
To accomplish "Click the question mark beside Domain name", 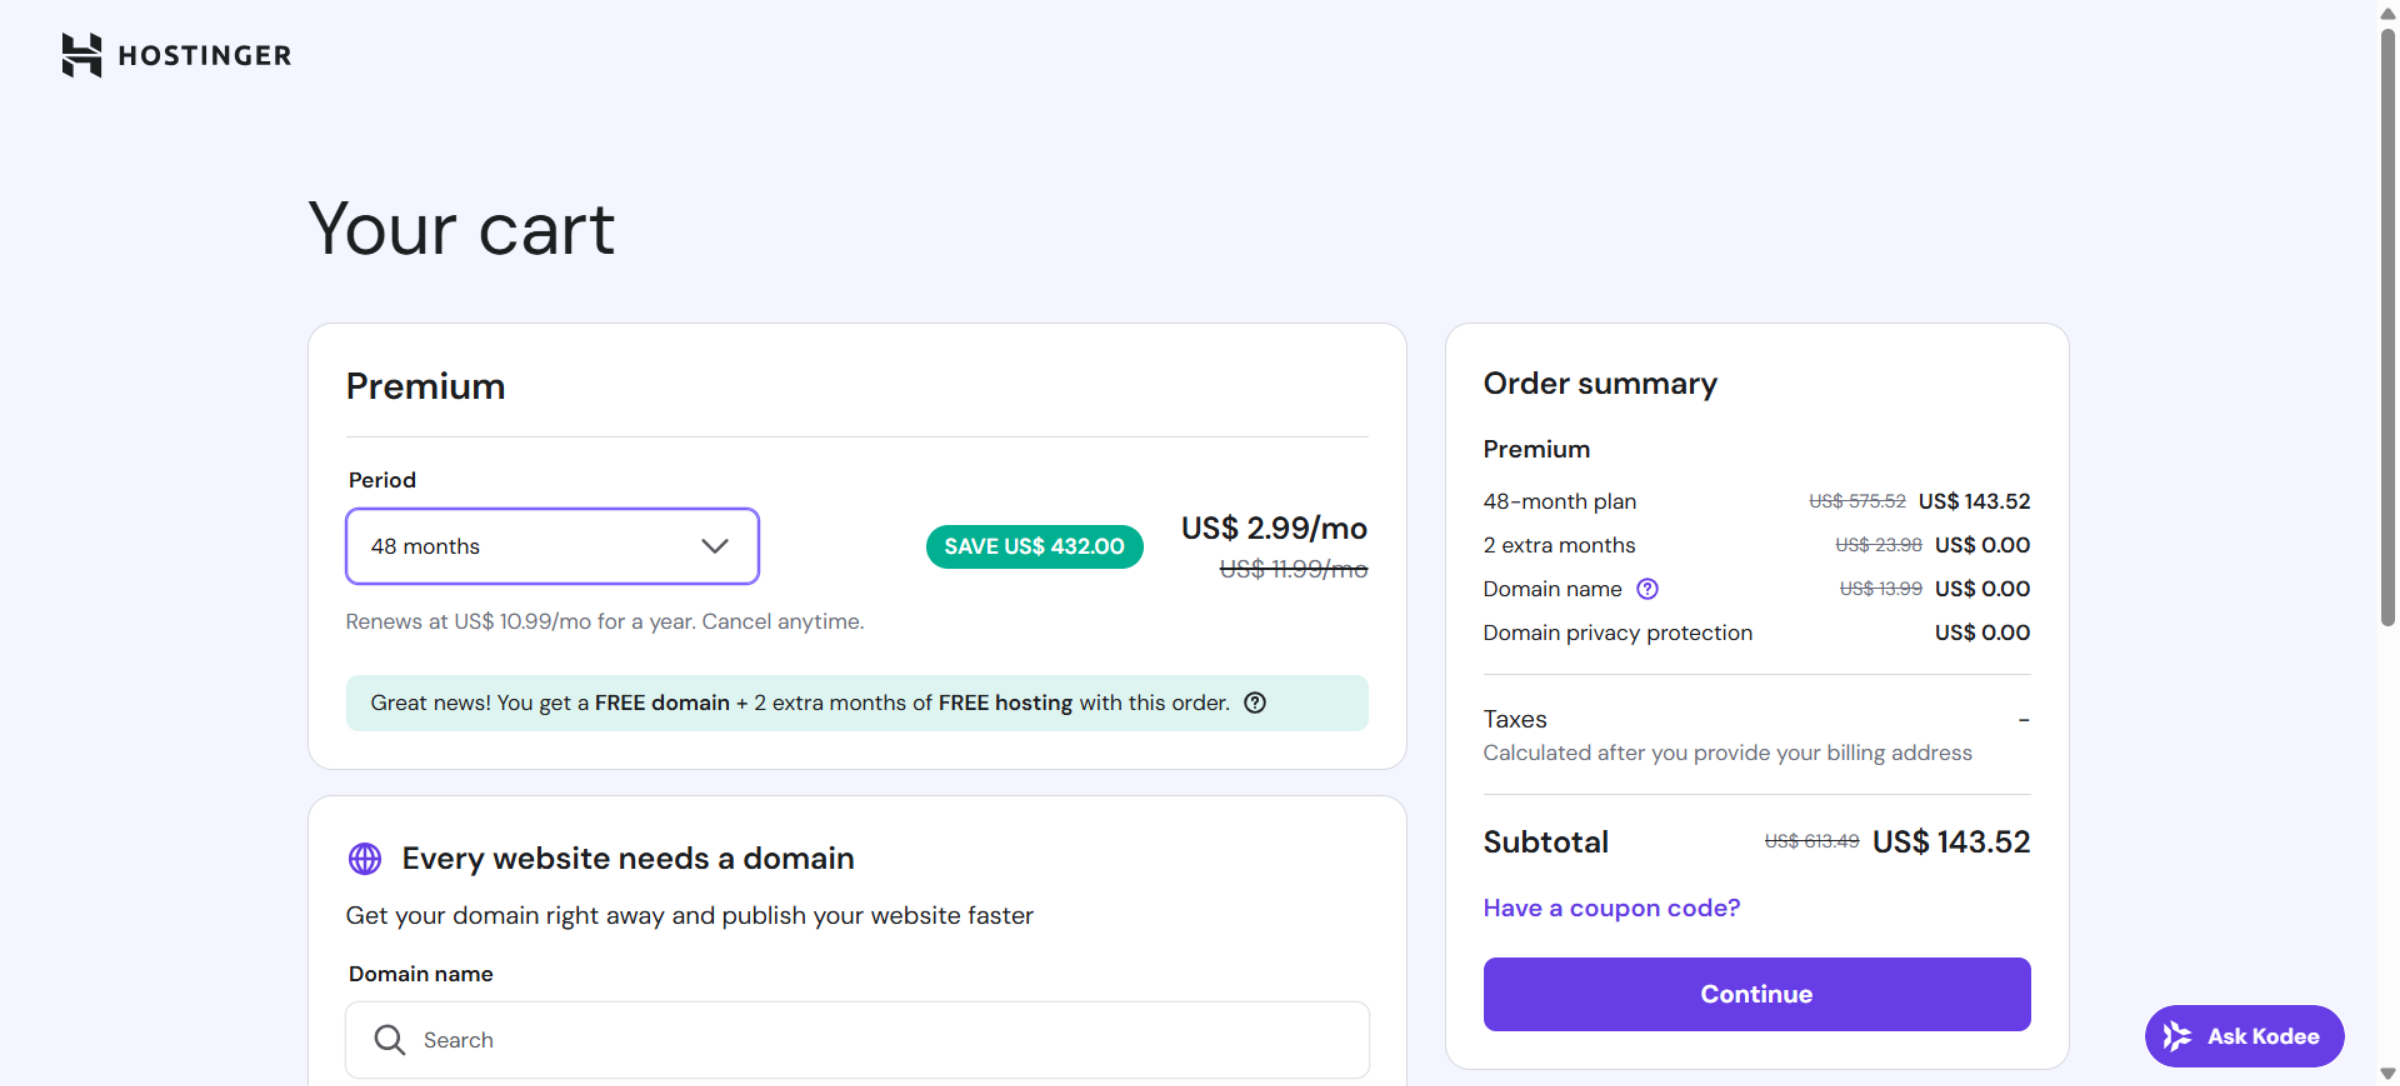I will tap(1647, 589).
